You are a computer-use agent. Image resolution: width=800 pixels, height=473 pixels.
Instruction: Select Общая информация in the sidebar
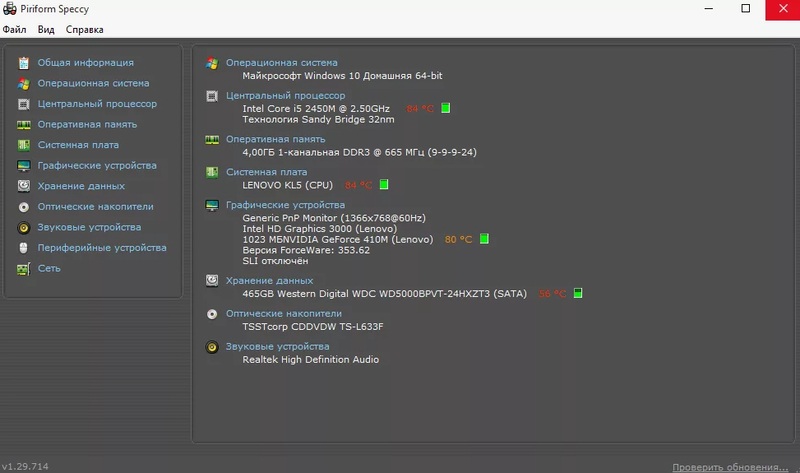click(85, 62)
